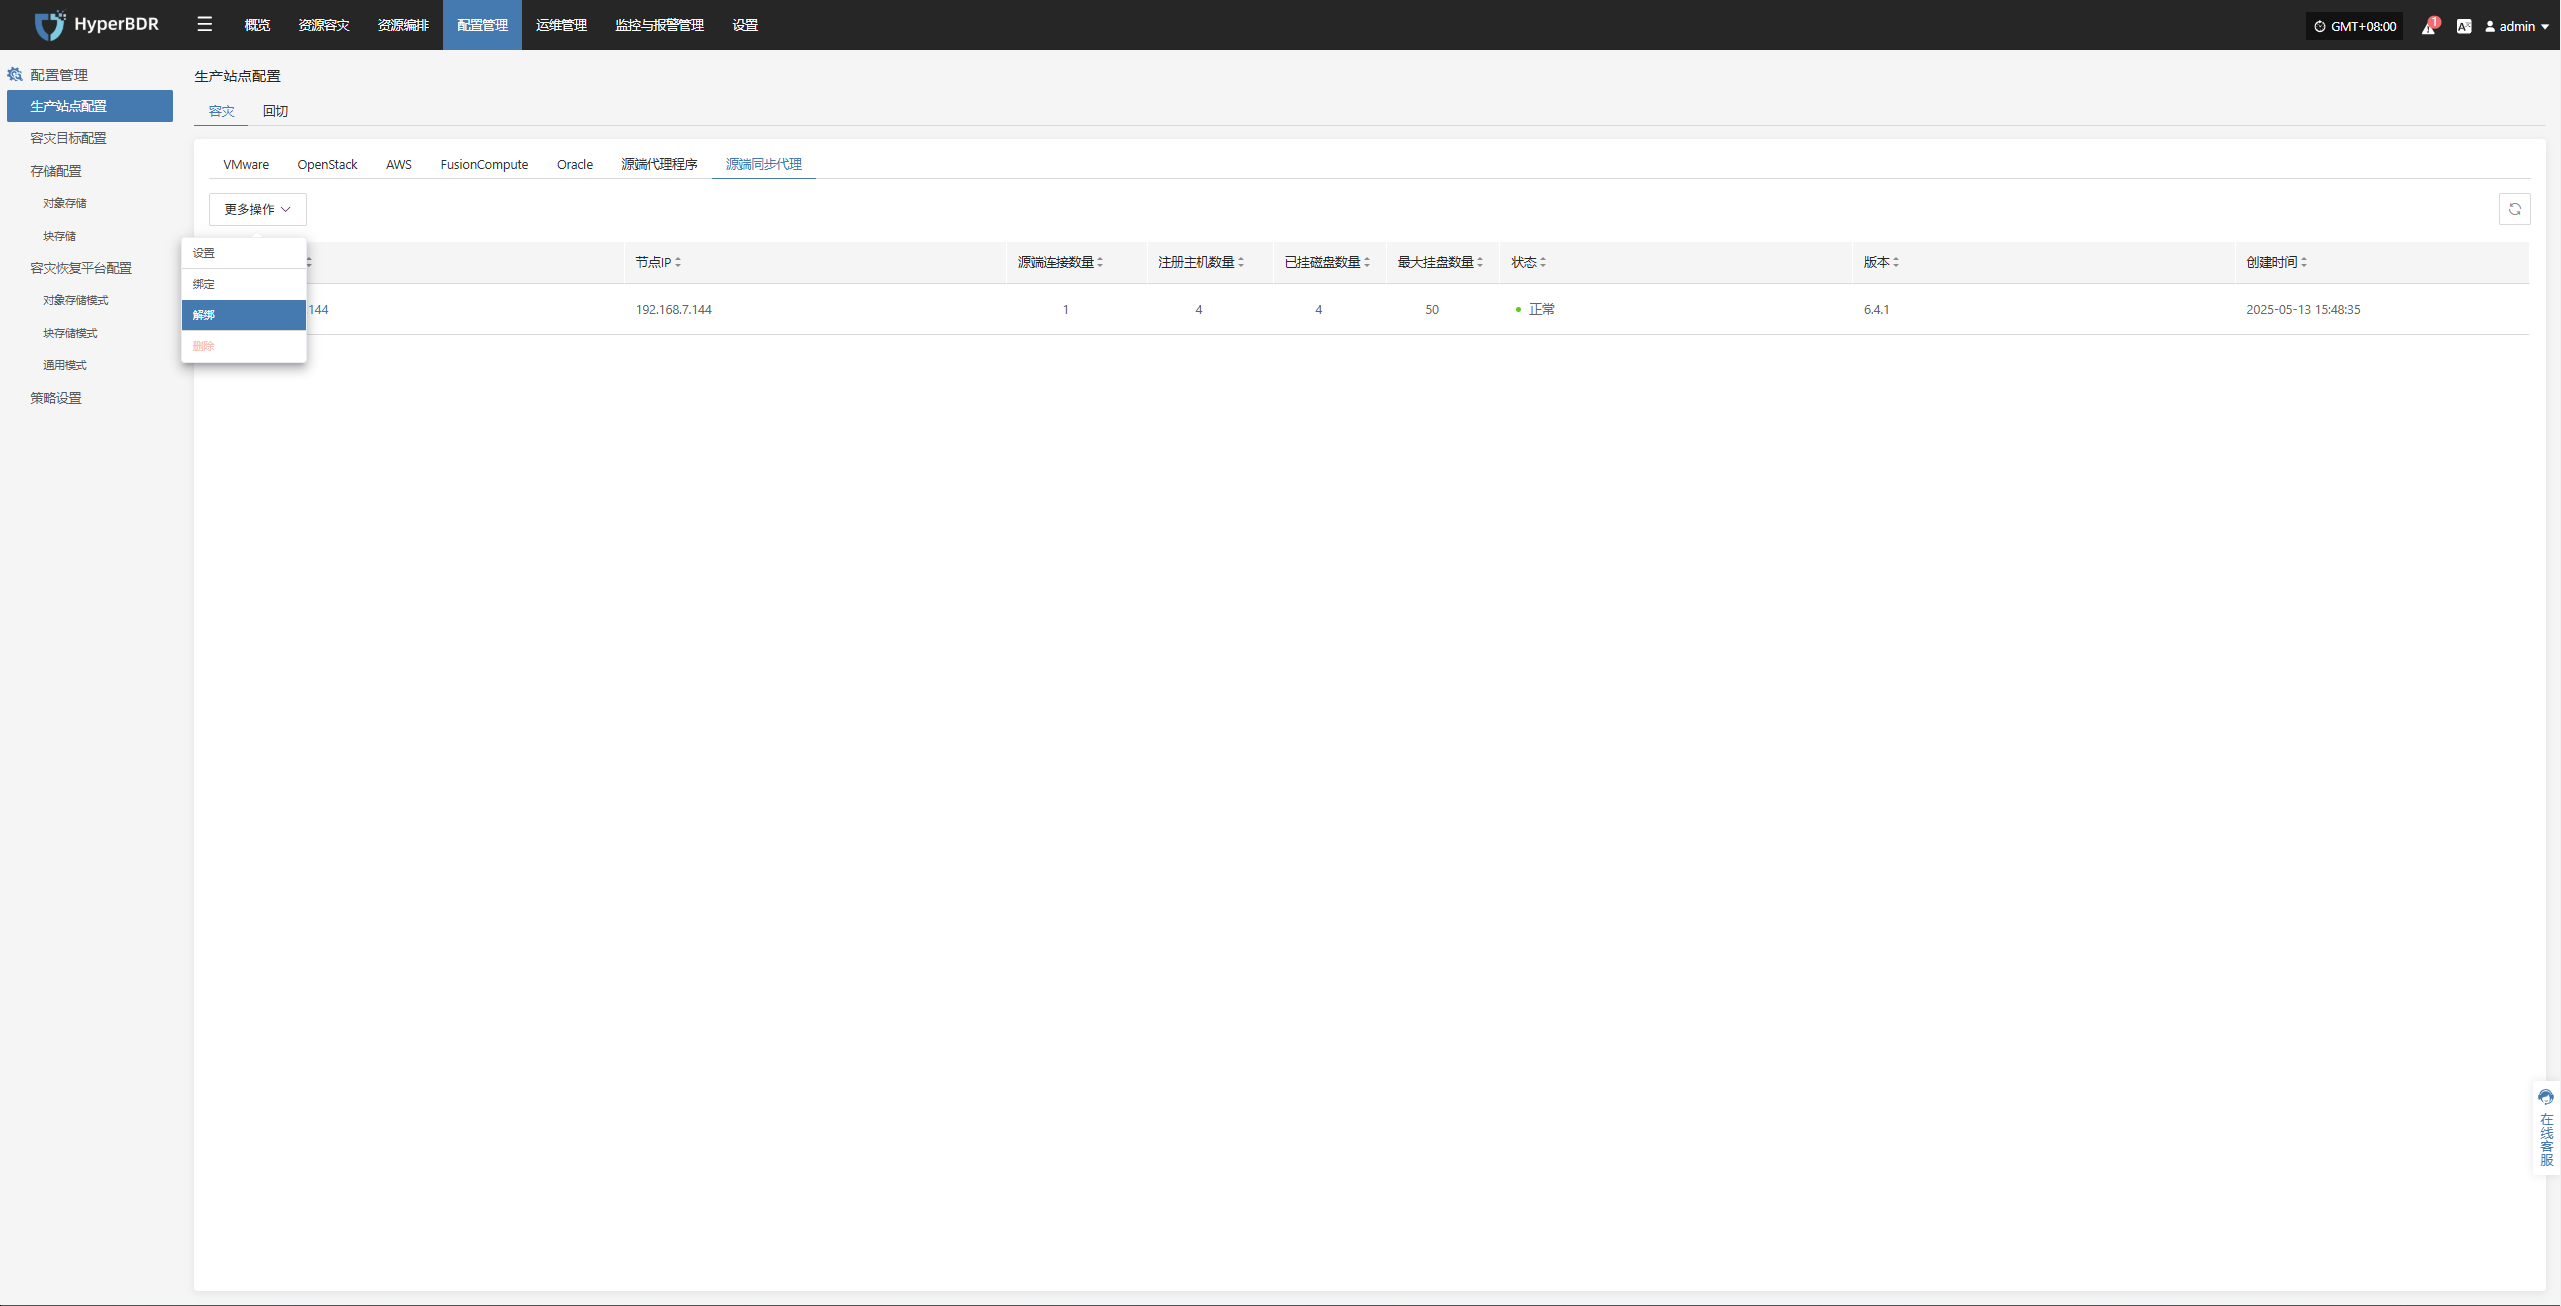Choose 设置 from the more-actions menu
2561x1306 pixels.
click(x=244, y=253)
